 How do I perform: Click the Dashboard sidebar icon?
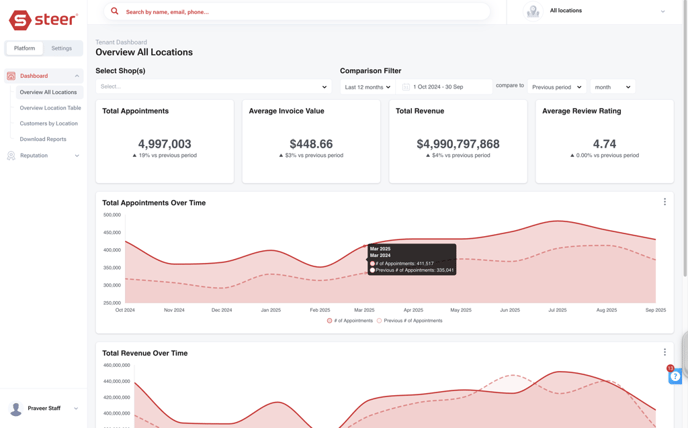(x=11, y=76)
